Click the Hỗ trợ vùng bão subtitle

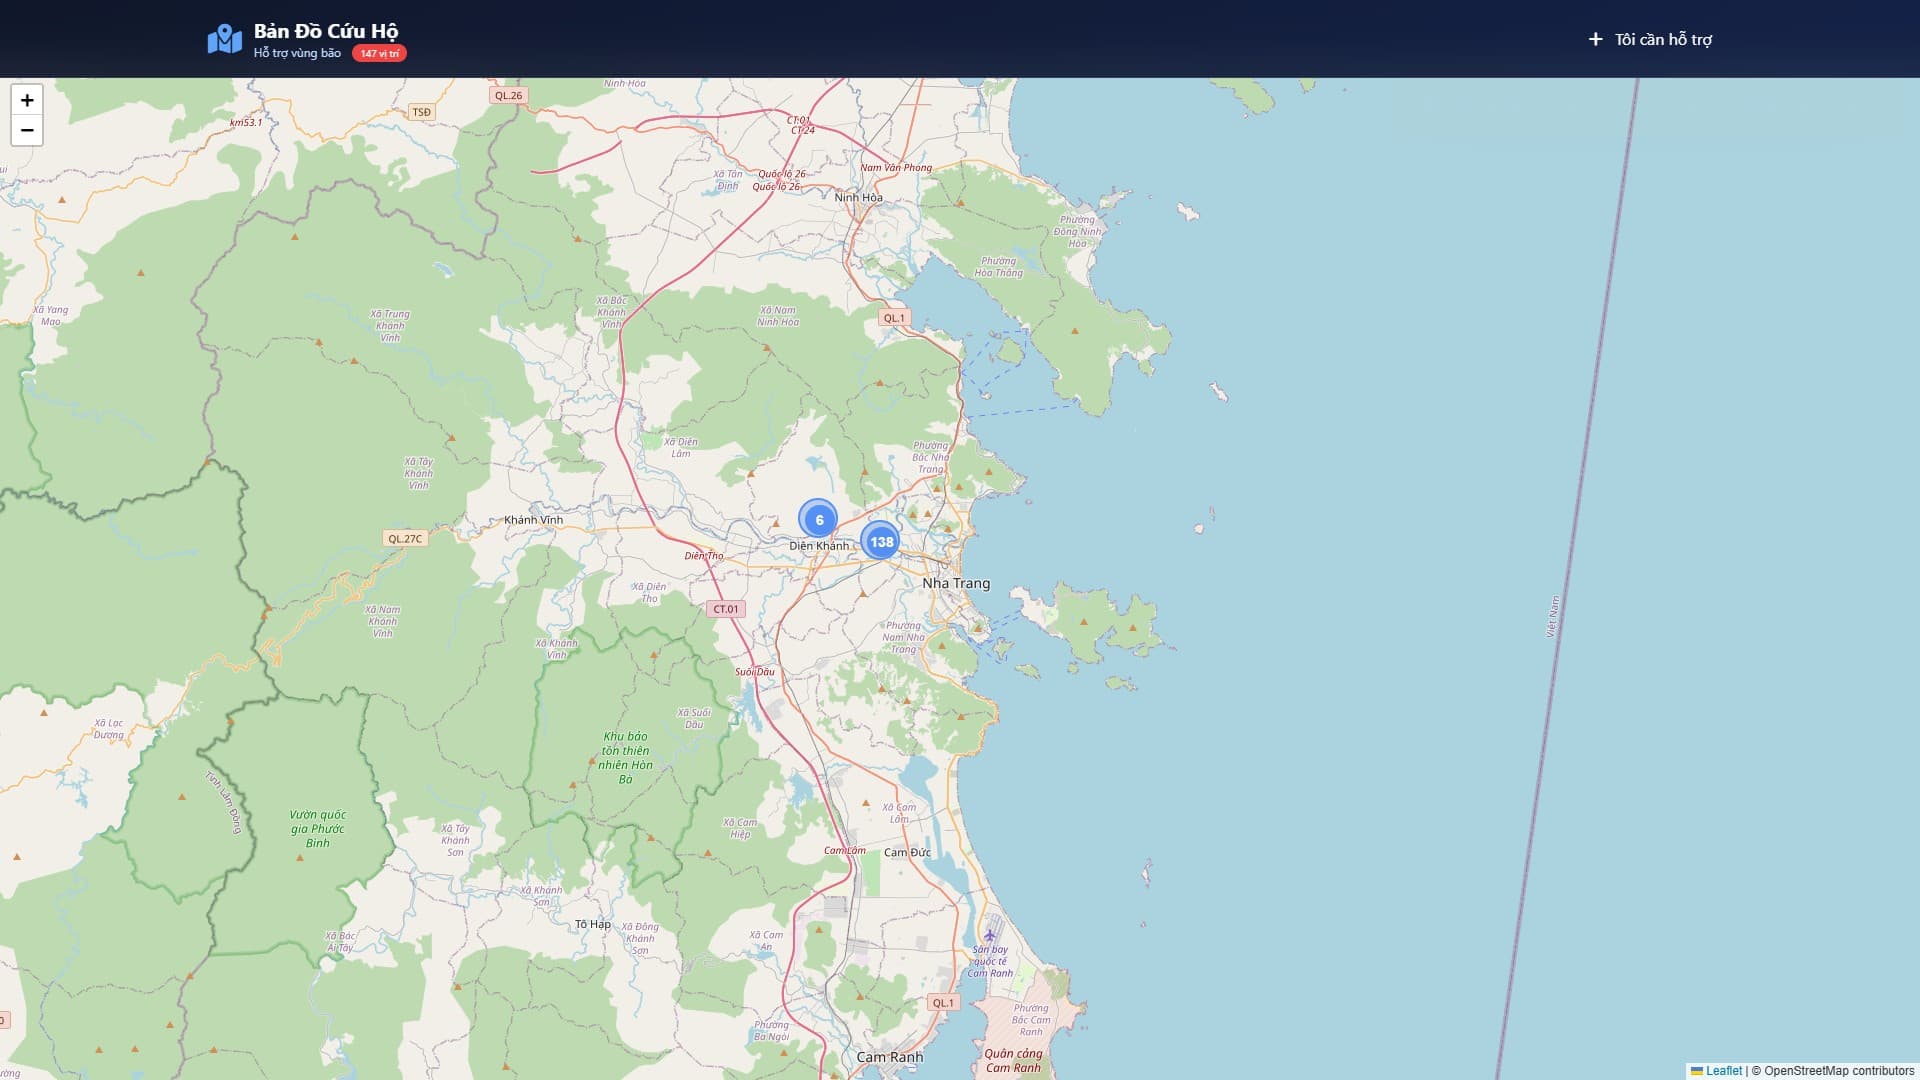(297, 53)
